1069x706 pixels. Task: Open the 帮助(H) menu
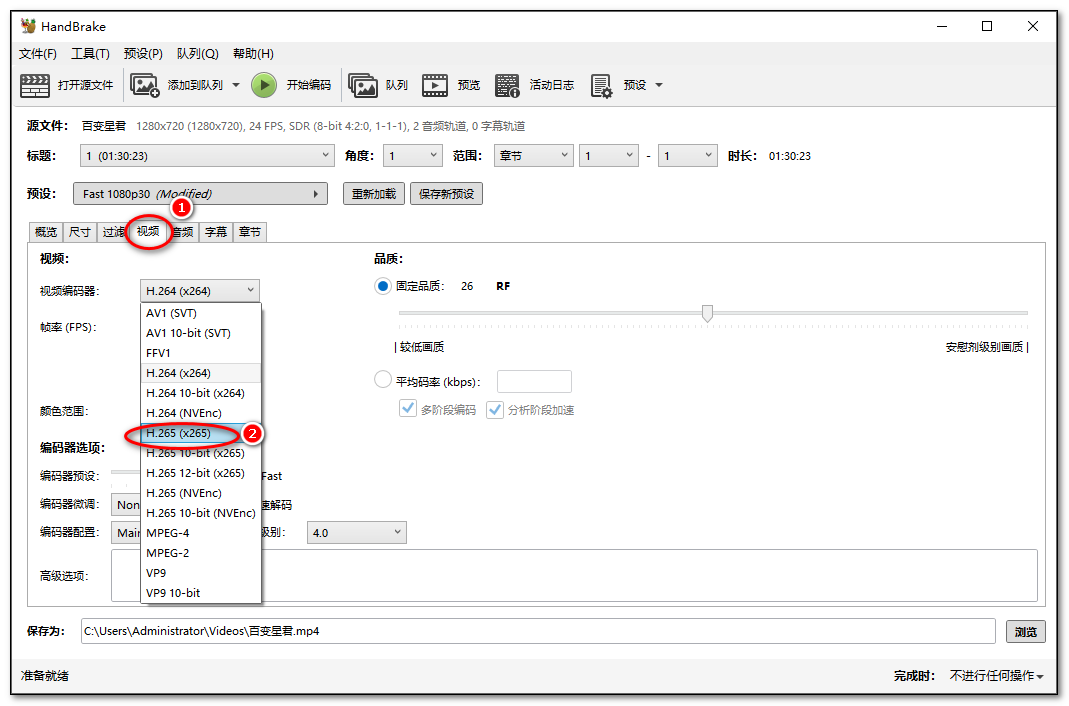(x=254, y=54)
